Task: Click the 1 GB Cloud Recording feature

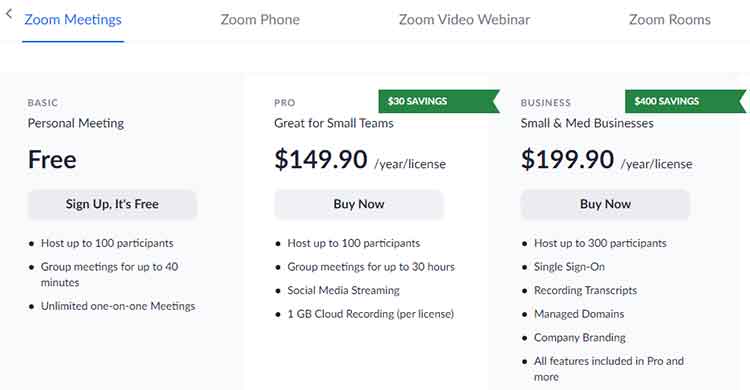Action: (371, 314)
